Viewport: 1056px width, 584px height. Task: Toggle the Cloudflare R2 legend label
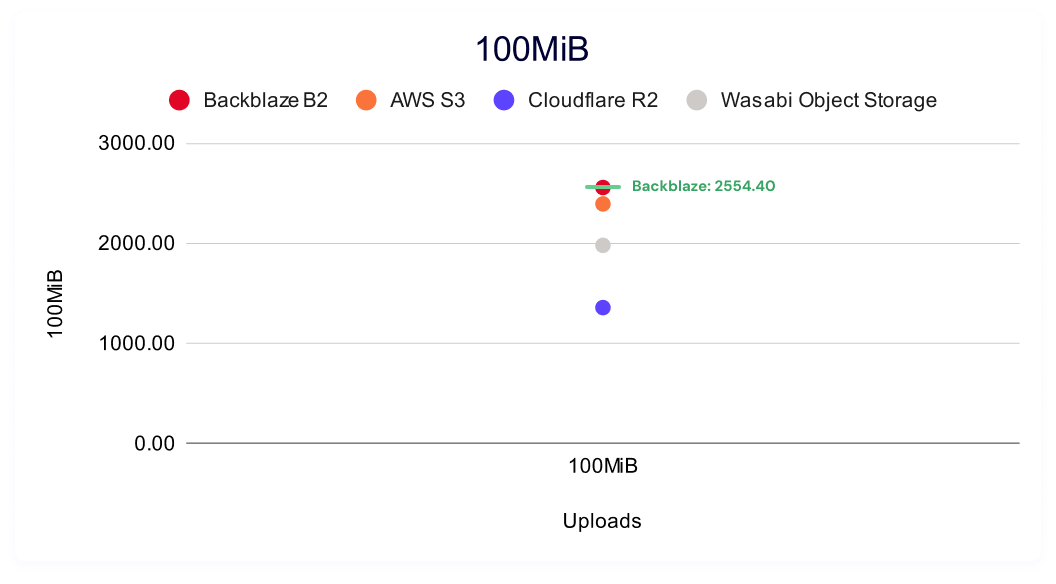[593, 100]
